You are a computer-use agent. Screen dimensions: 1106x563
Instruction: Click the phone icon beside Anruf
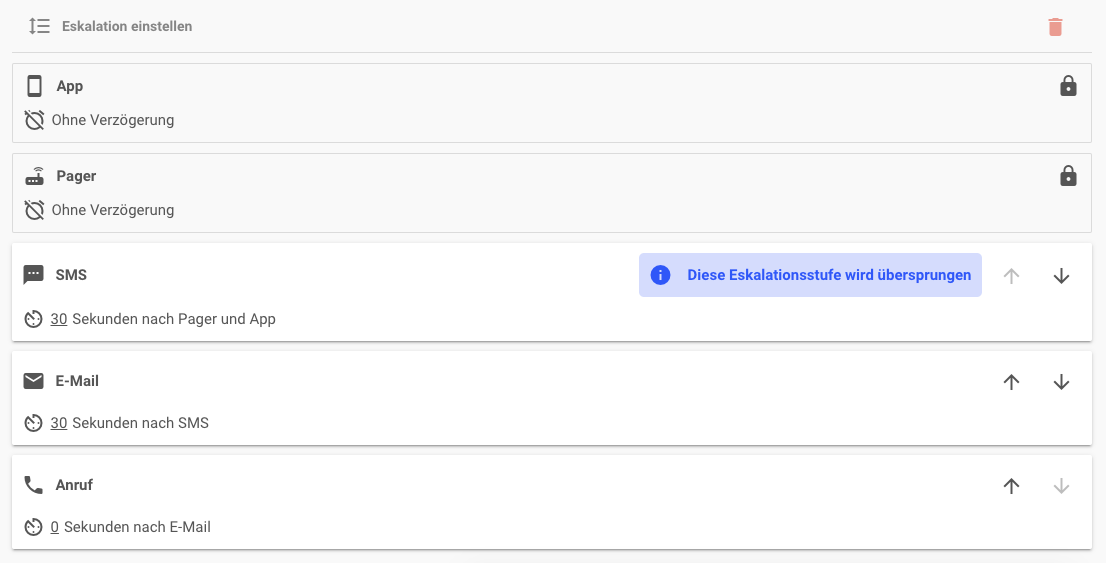34,485
